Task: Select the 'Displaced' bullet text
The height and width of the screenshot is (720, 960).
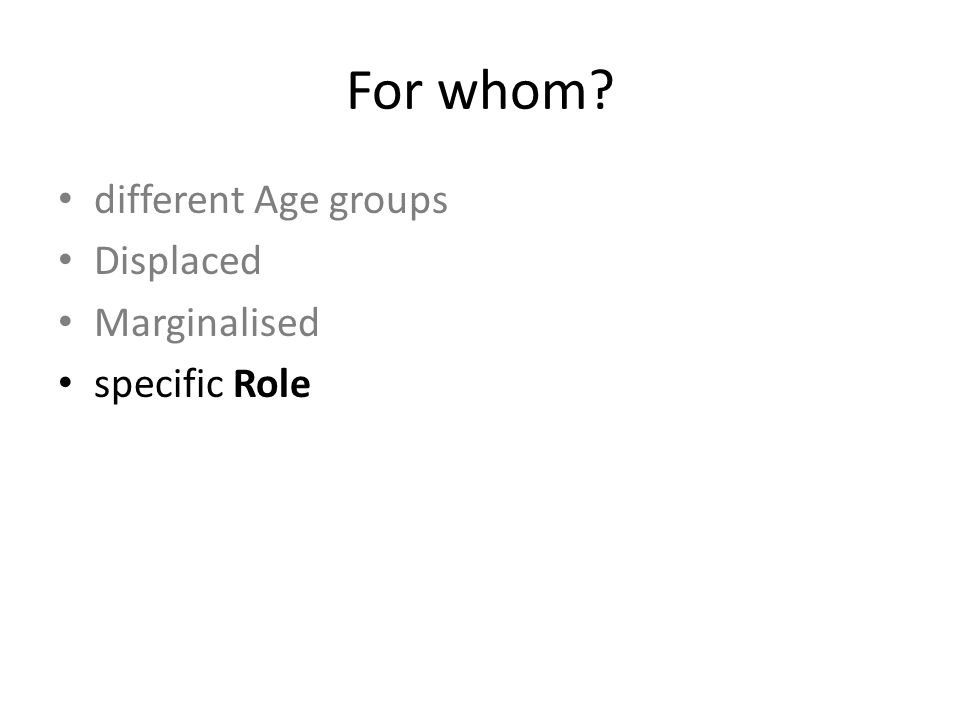Action: (x=178, y=262)
